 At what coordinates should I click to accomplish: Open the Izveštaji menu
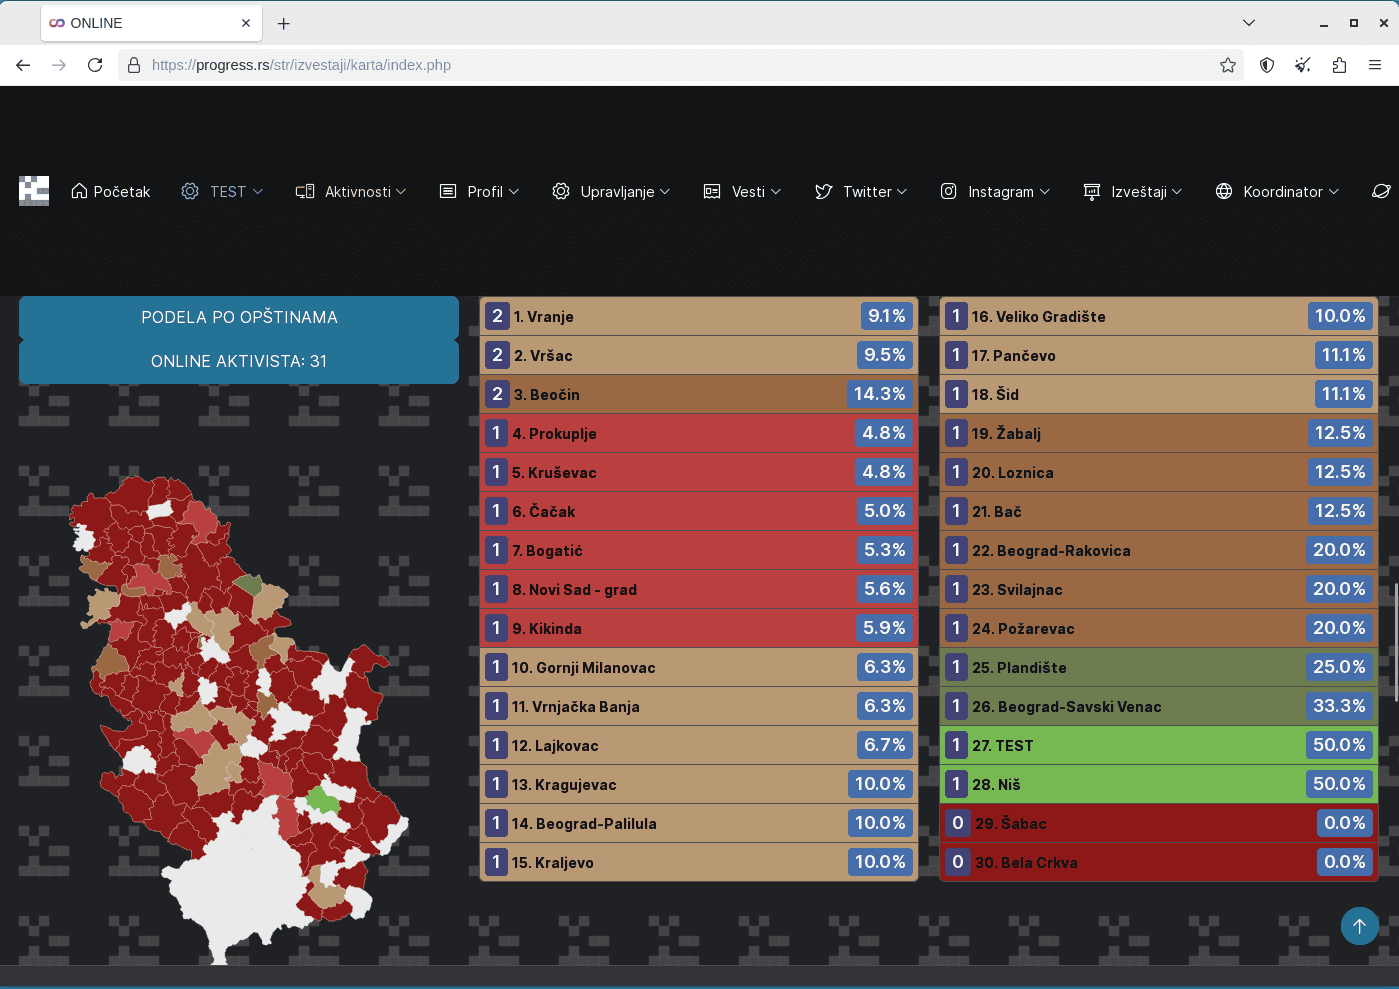(1133, 191)
